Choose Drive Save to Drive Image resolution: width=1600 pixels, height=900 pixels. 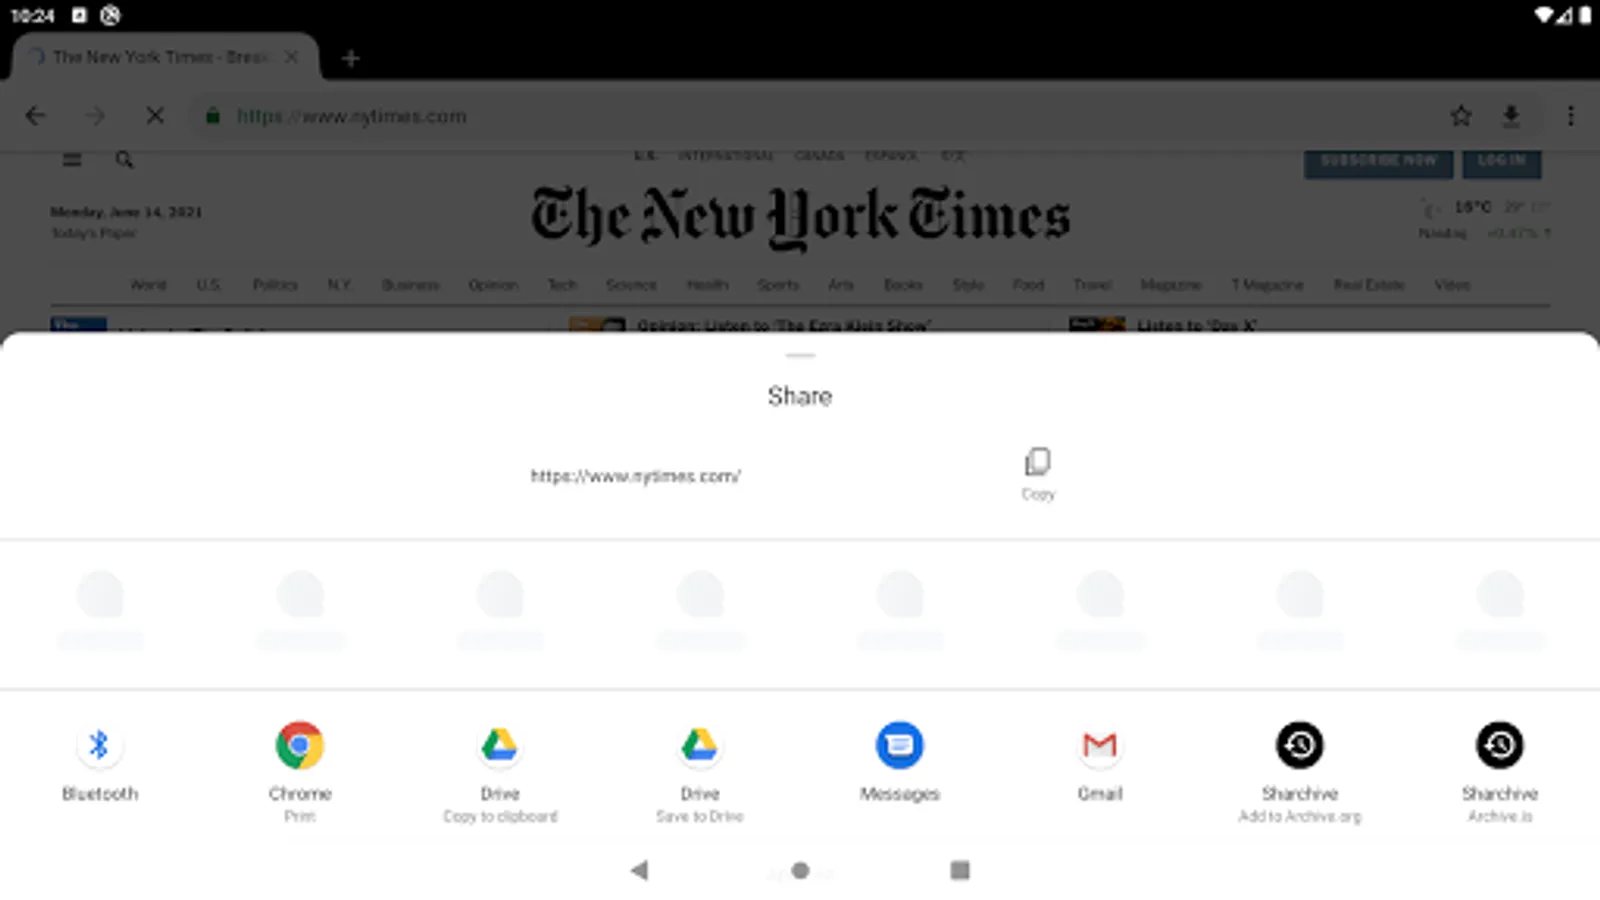point(700,771)
